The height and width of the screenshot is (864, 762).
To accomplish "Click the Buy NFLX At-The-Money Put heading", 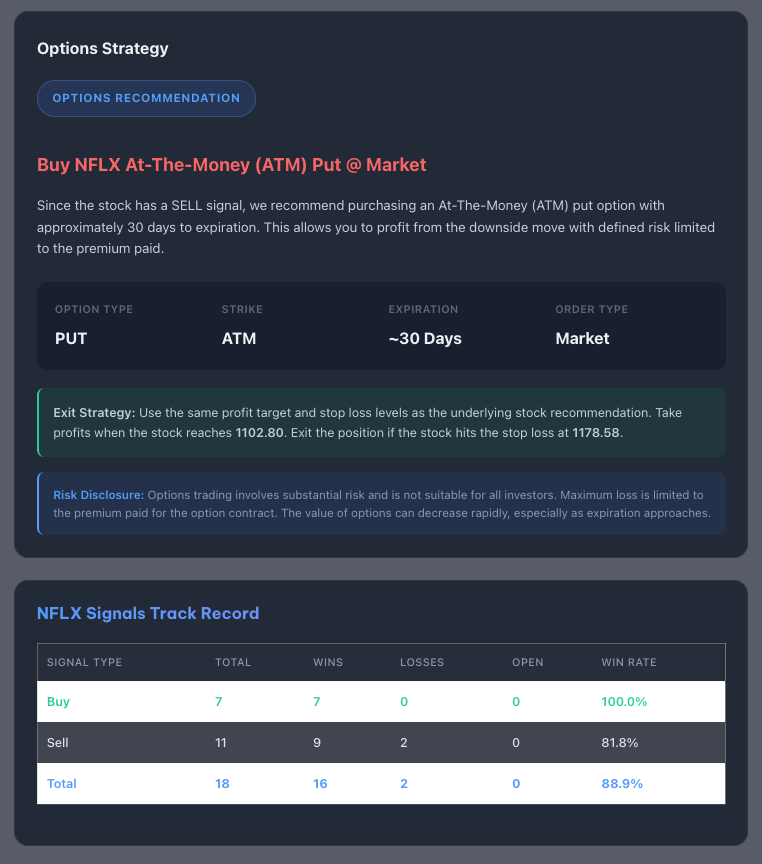I will point(231,165).
